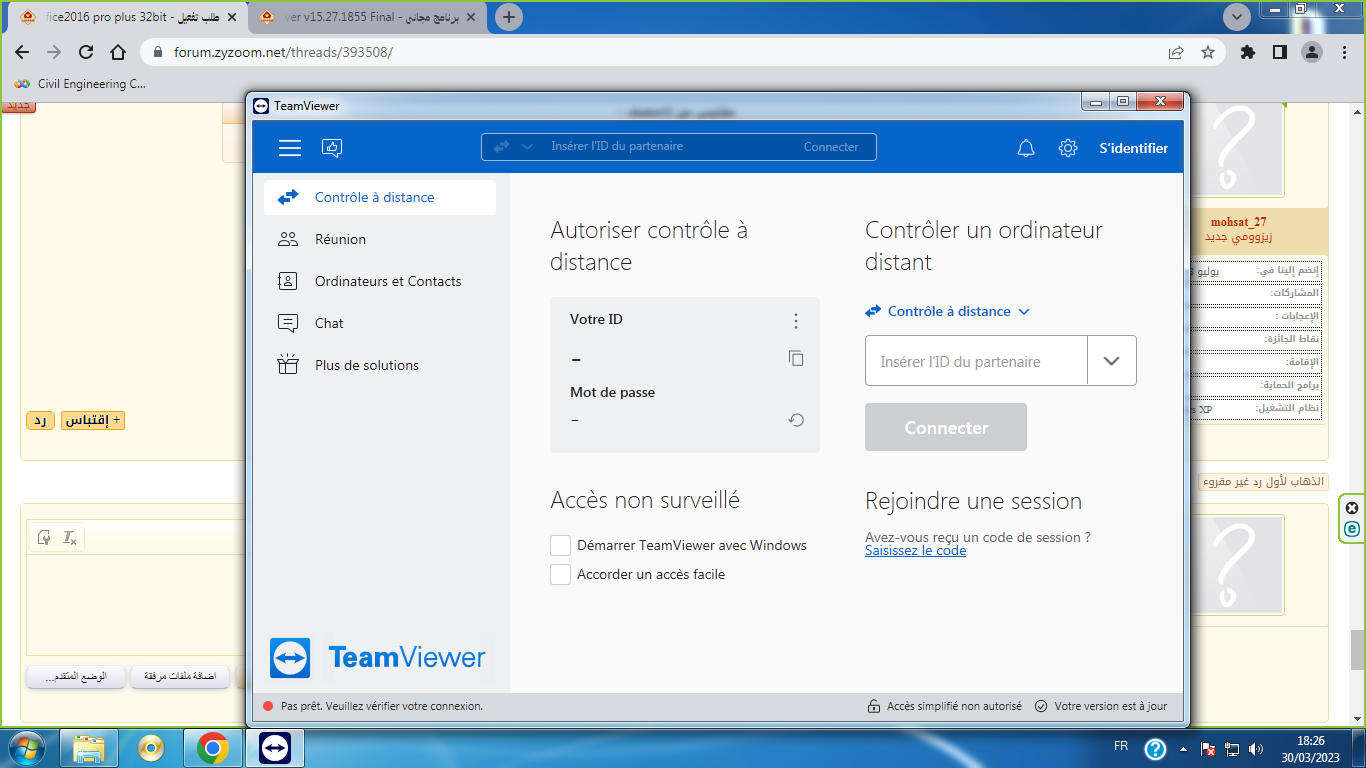This screenshot has width=1366, height=768.
Task: Open partner ID history dropdown arrow
Action: coord(1112,361)
